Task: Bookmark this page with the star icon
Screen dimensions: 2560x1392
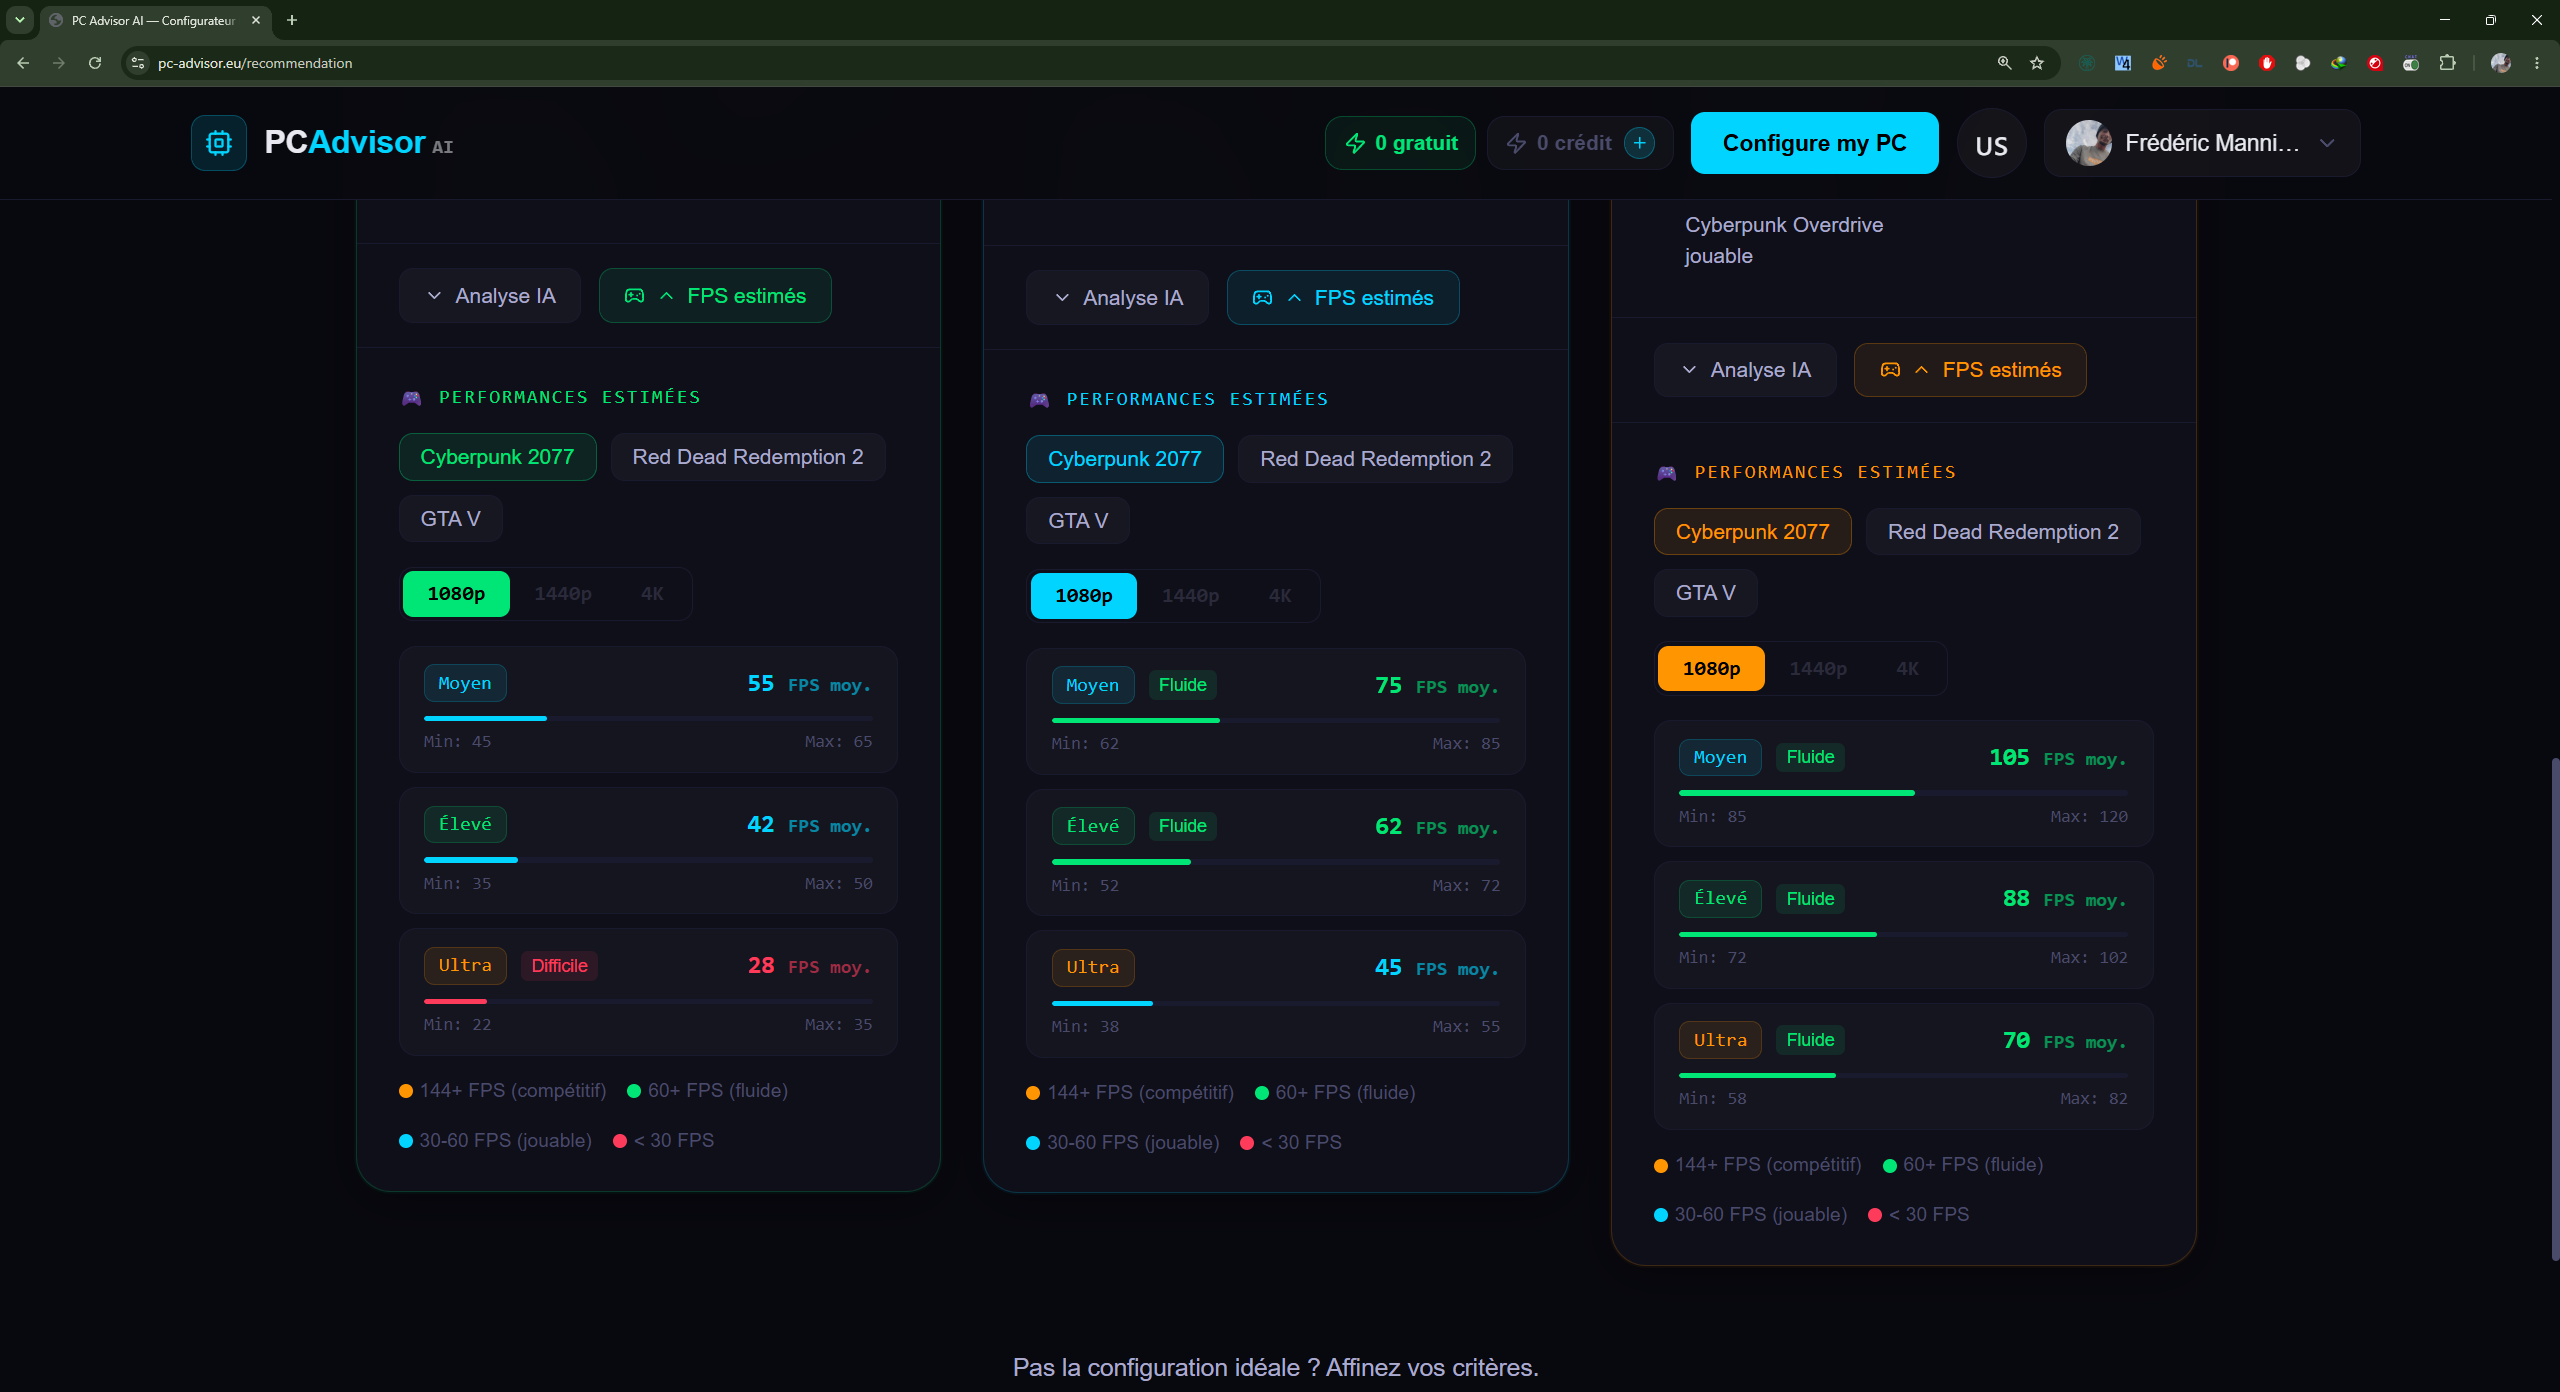Action: [2037, 63]
